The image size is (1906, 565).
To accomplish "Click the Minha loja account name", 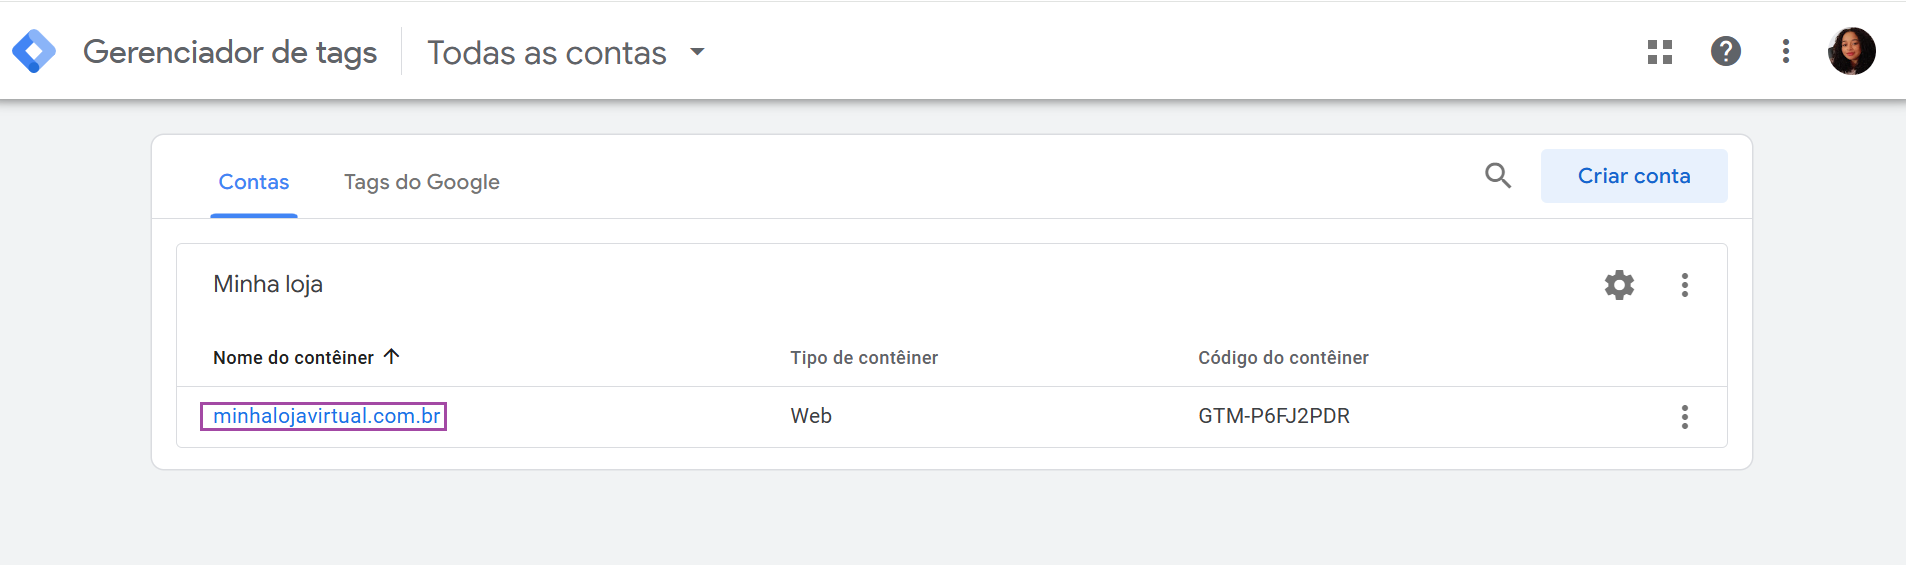I will (268, 284).
